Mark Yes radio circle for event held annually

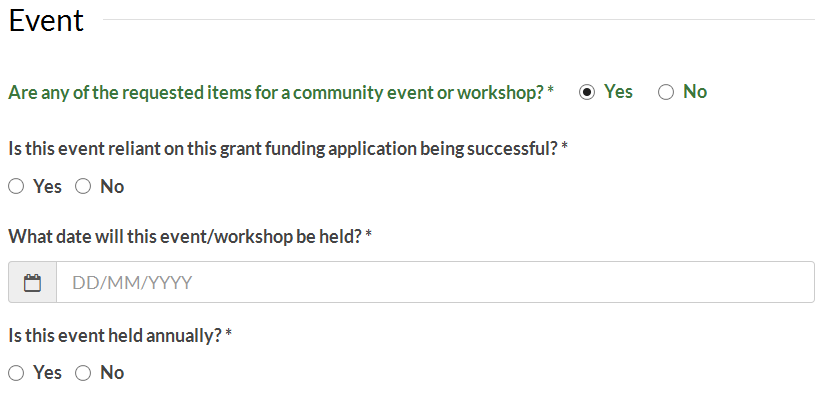tap(16, 373)
